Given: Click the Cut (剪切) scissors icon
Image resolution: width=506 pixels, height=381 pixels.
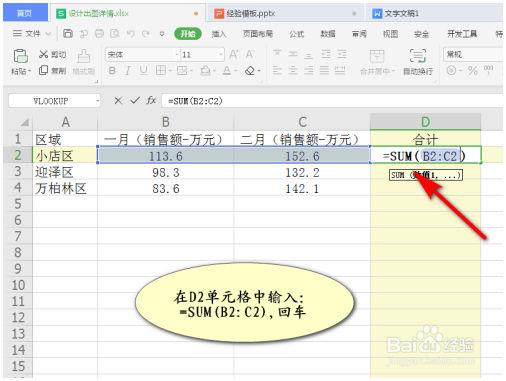Looking at the screenshot, I should coord(43,54).
